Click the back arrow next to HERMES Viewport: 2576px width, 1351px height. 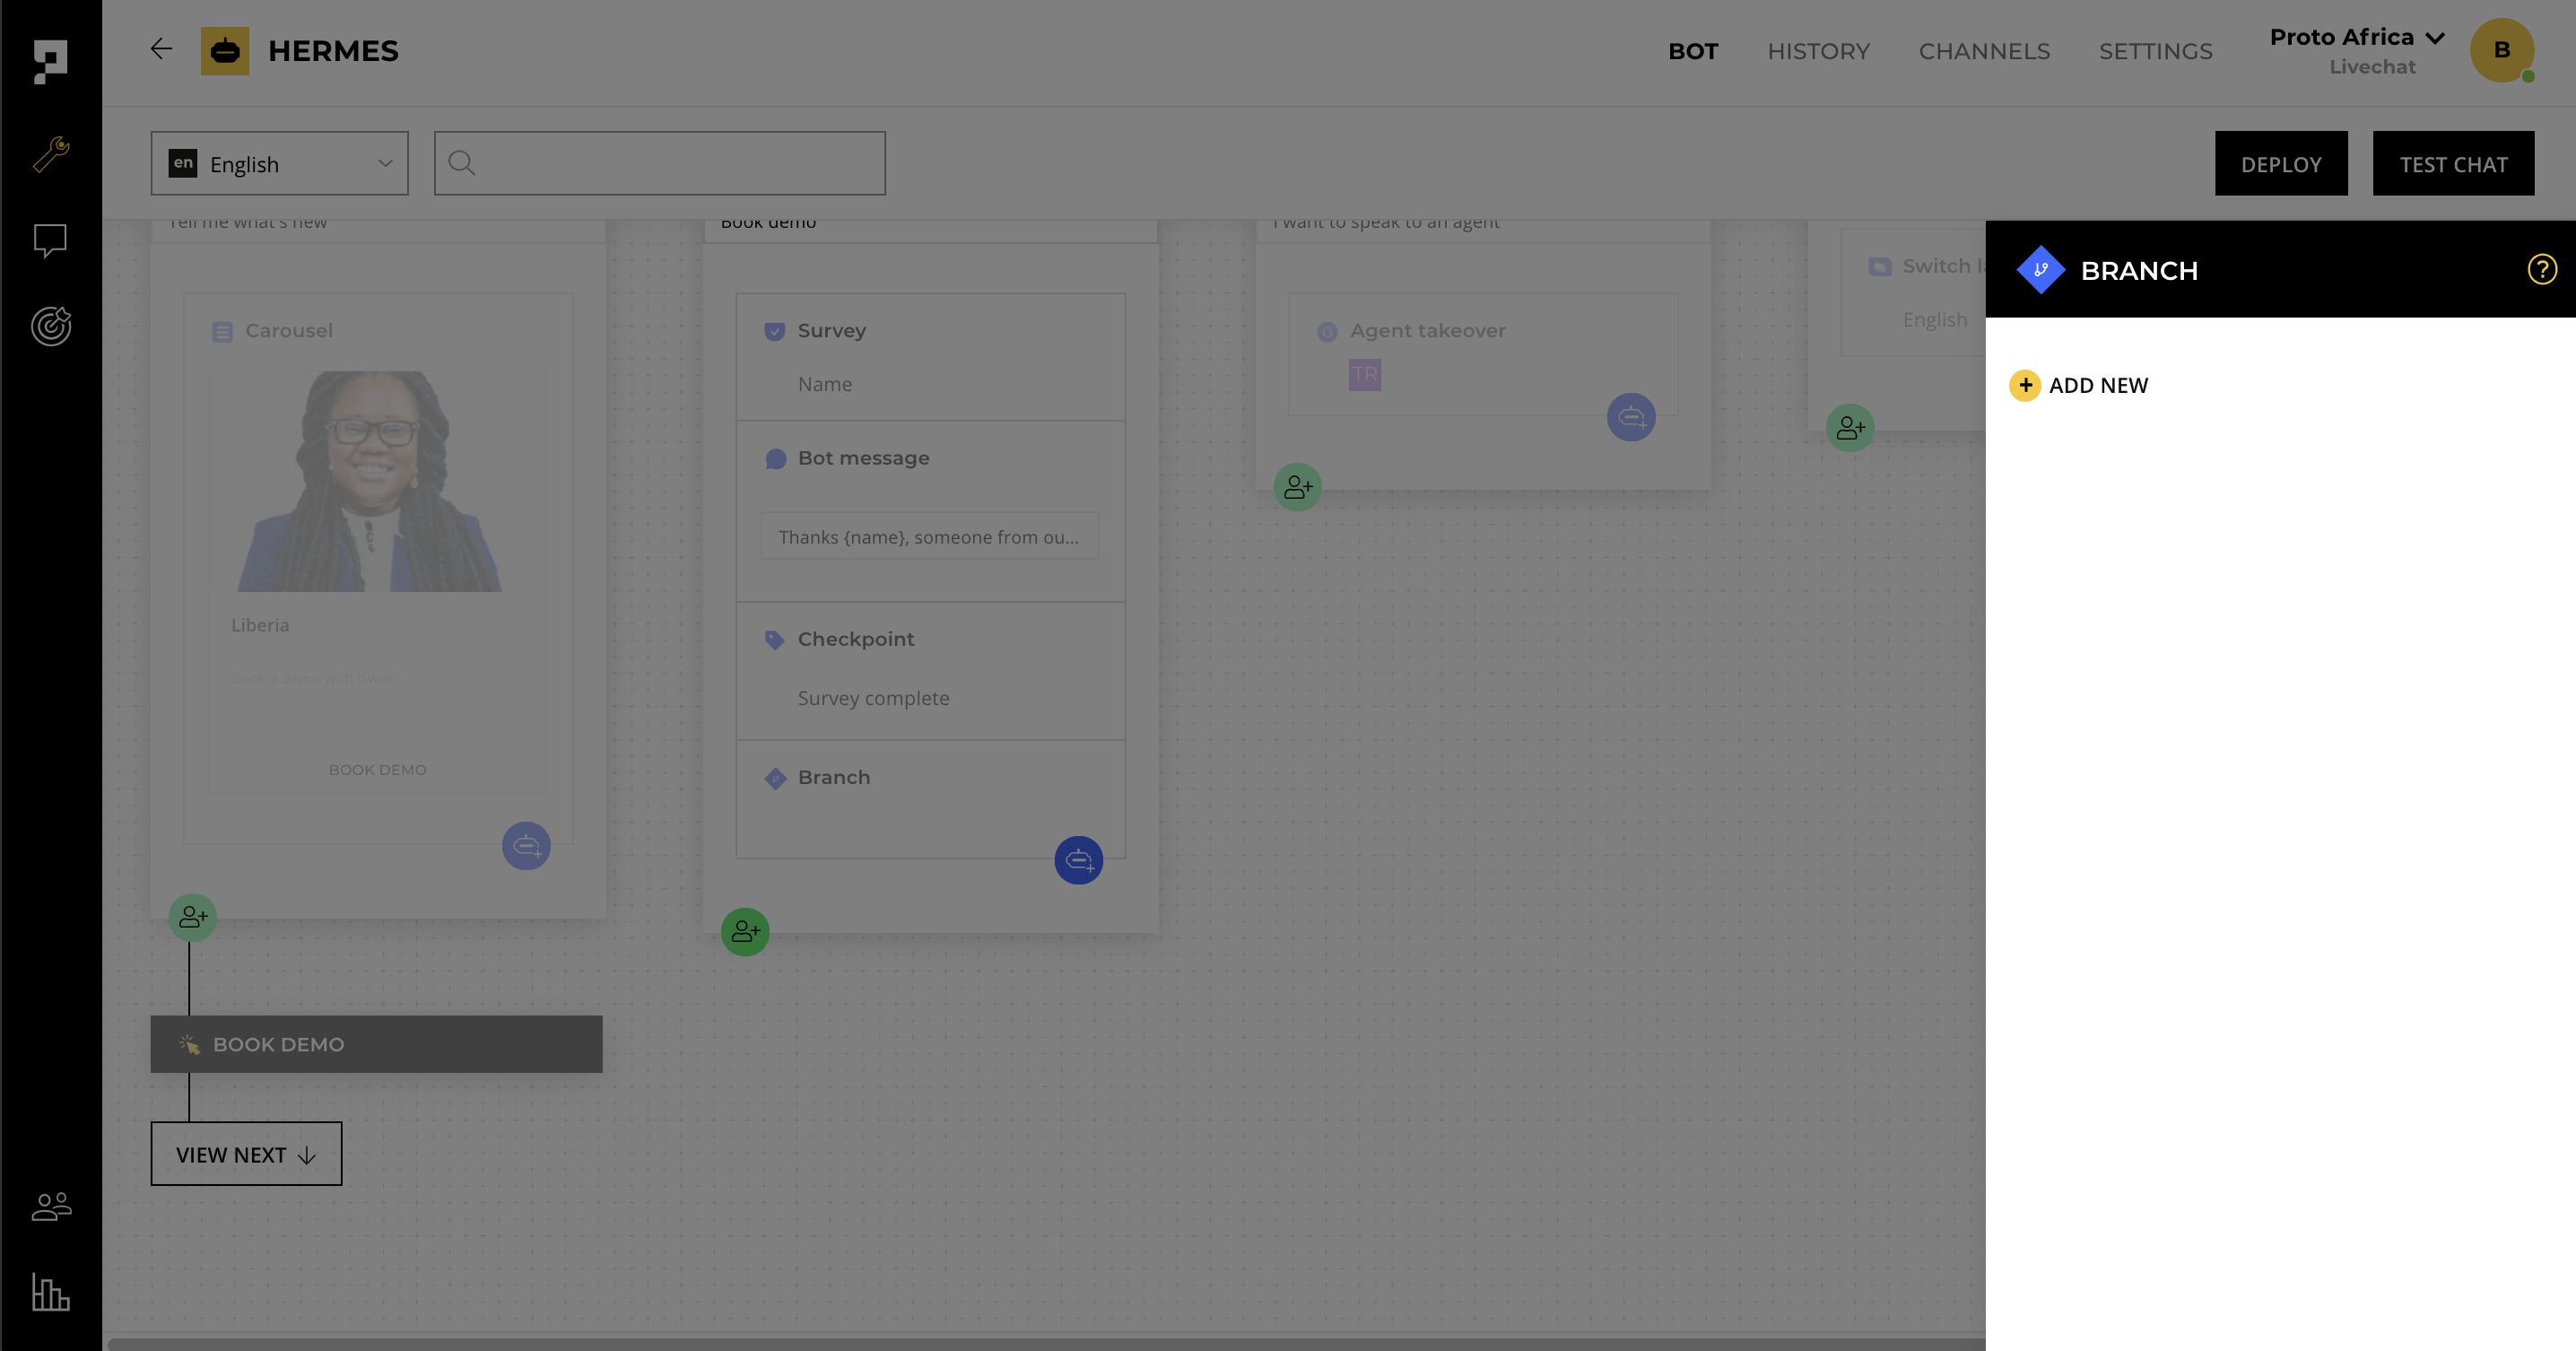pyautogui.click(x=161, y=49)
